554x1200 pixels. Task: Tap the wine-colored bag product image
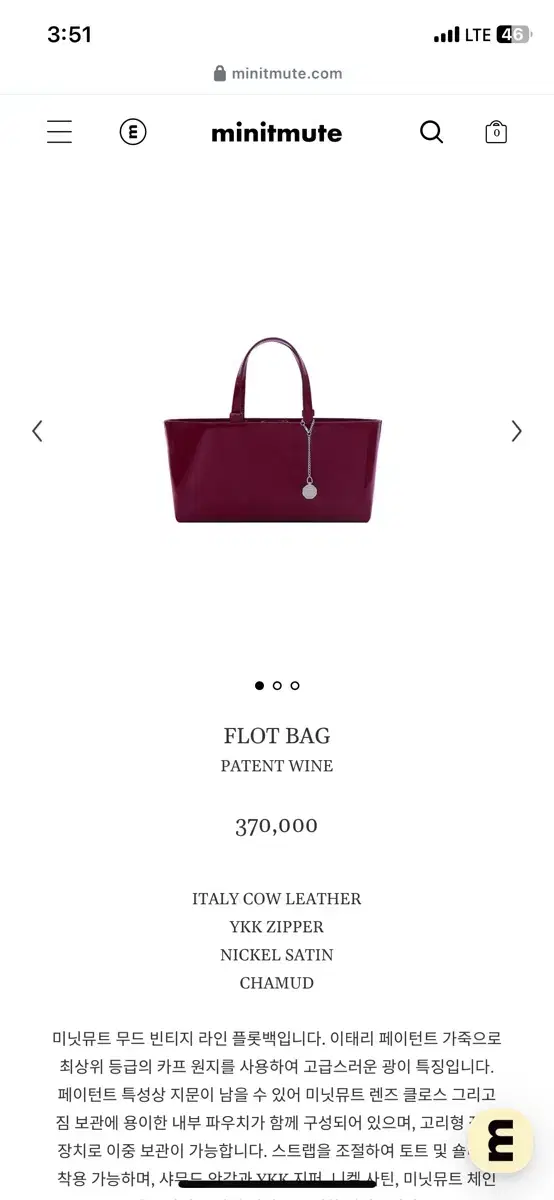(x=273, y=430)
